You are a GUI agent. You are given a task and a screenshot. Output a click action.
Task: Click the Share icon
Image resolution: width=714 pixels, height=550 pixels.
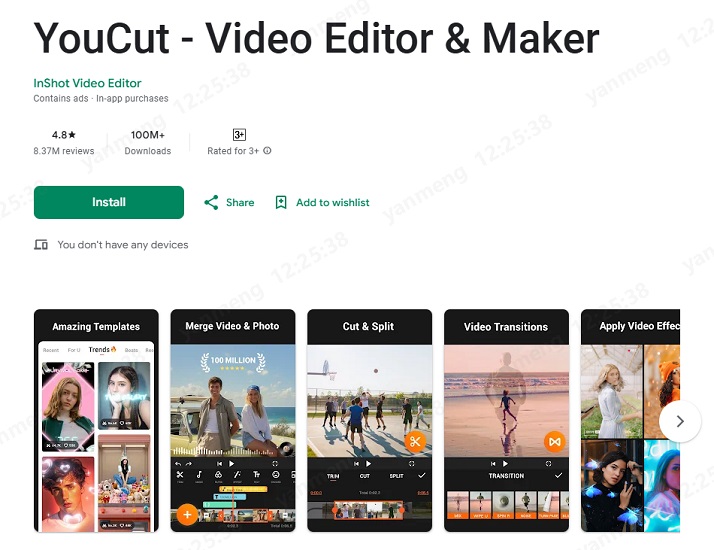point(211,203)
